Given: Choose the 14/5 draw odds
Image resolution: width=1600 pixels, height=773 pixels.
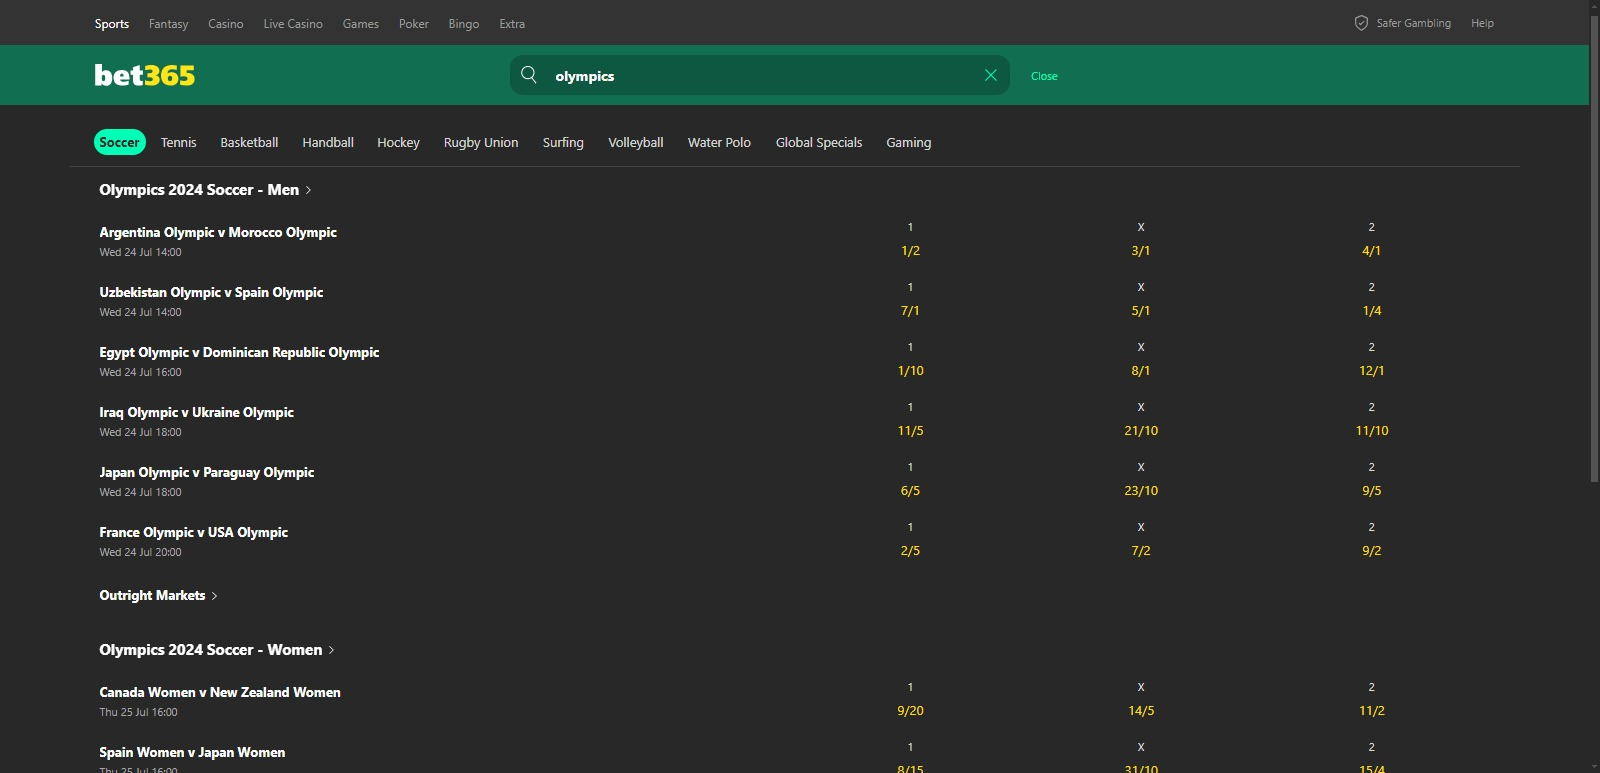Looking at the screenshot, I should click(1141, 711).
